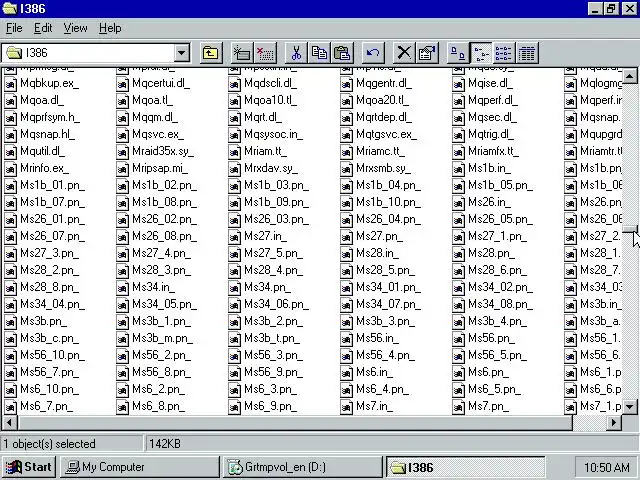The height and width of the screenshot is (480, 640).
Task: Select the file name Mrinfo.ex_
Action: click(44, 169)
